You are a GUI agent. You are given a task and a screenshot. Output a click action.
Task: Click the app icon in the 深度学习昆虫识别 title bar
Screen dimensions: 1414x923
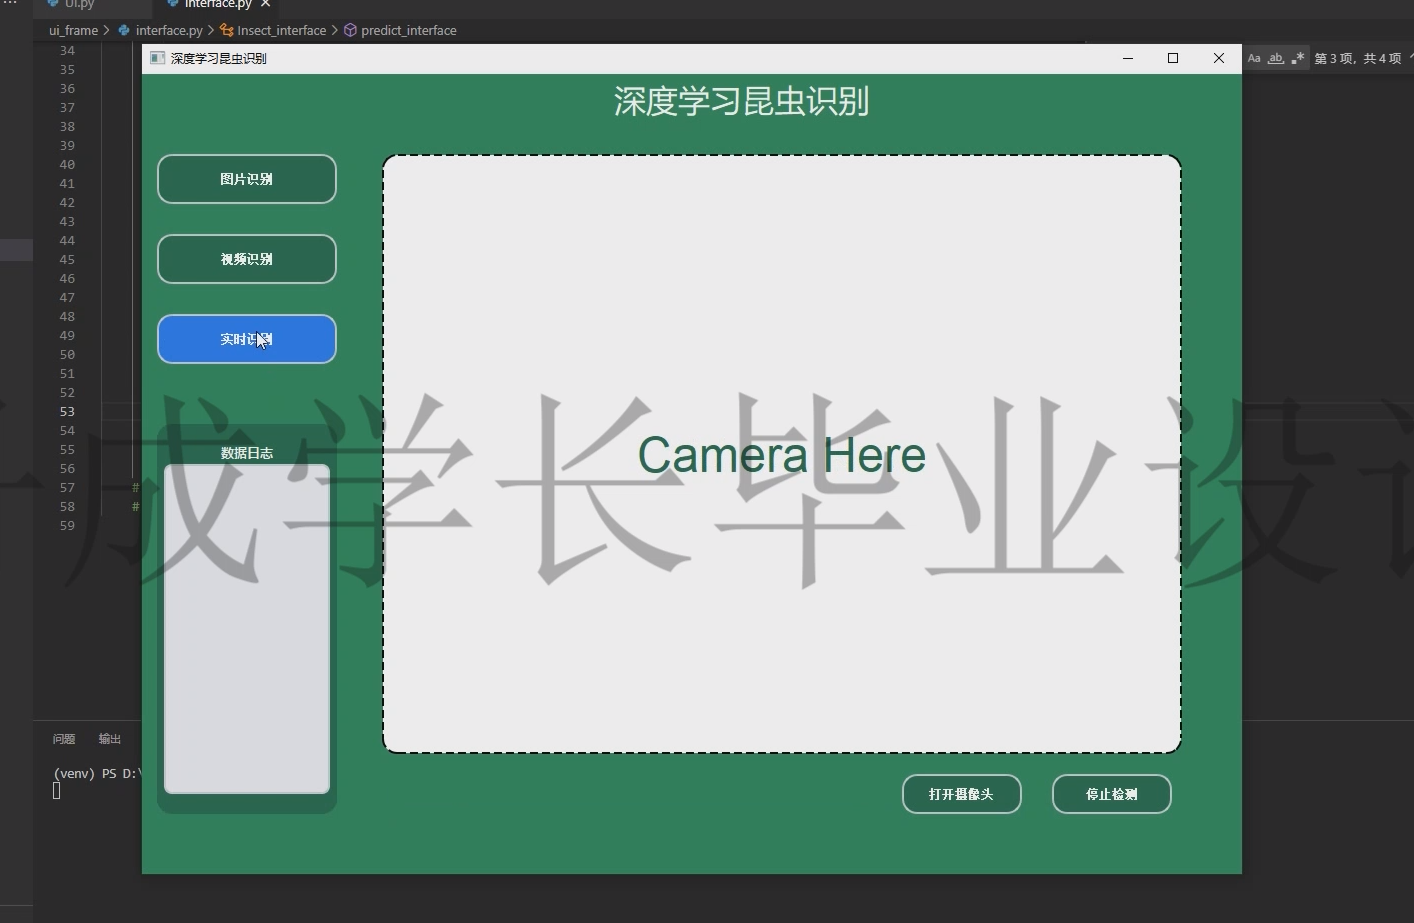(x=157, y=58)
